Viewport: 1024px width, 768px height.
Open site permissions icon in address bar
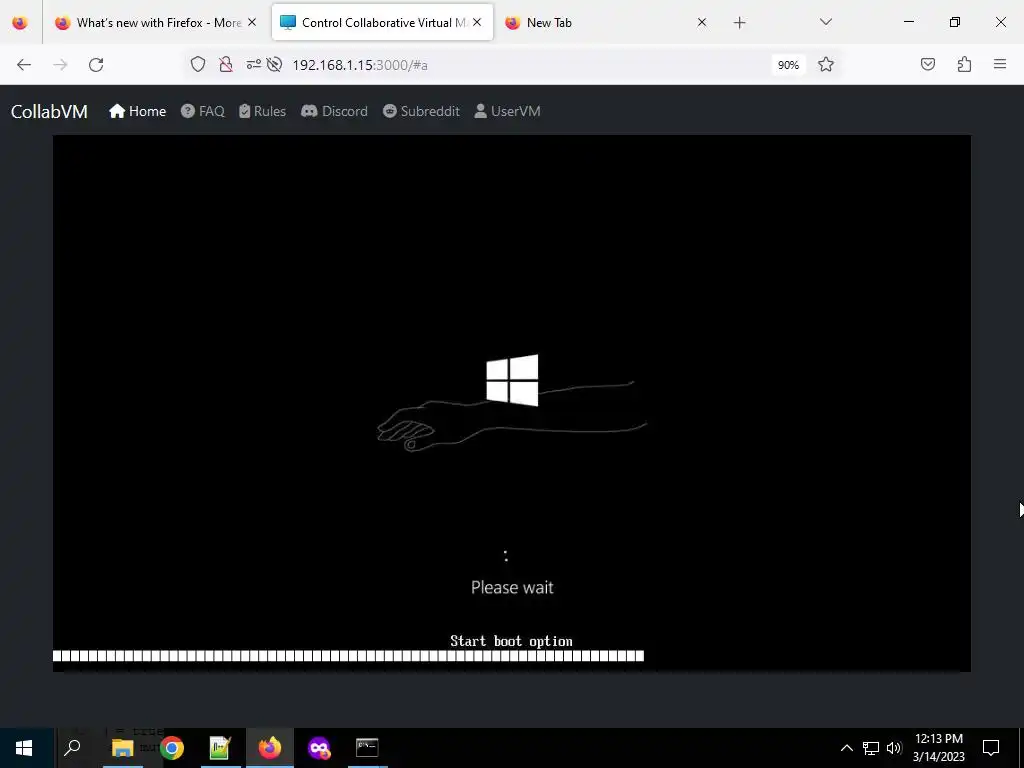click(253, 64)
